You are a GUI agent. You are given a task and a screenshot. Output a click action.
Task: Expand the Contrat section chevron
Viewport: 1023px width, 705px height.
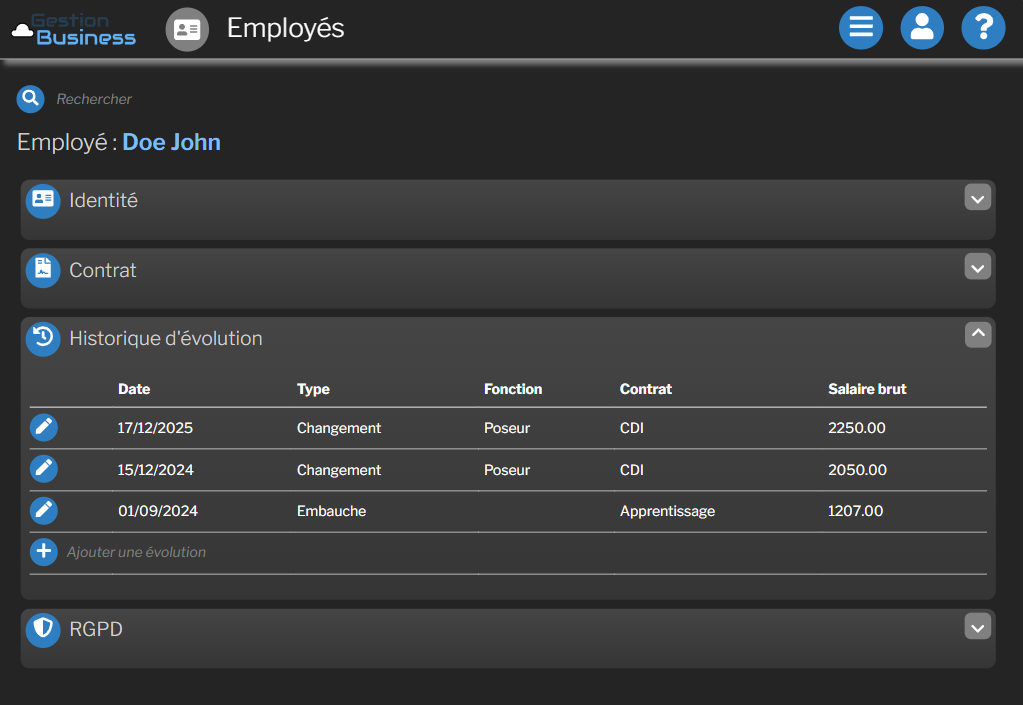977,267
